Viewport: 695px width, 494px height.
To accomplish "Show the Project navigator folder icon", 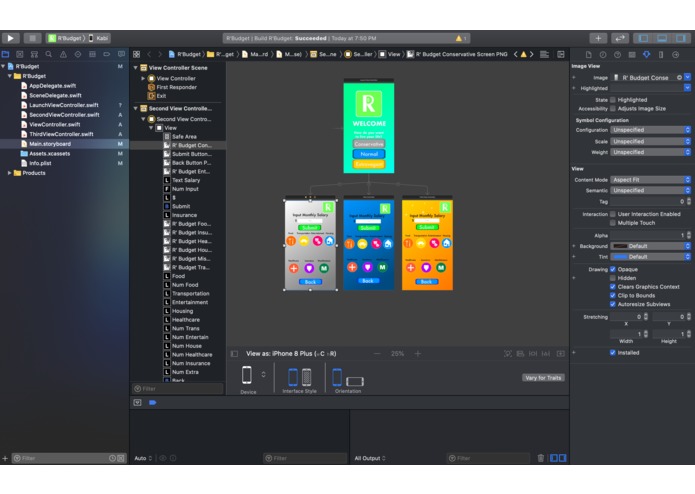I will (x=5, y=54).
